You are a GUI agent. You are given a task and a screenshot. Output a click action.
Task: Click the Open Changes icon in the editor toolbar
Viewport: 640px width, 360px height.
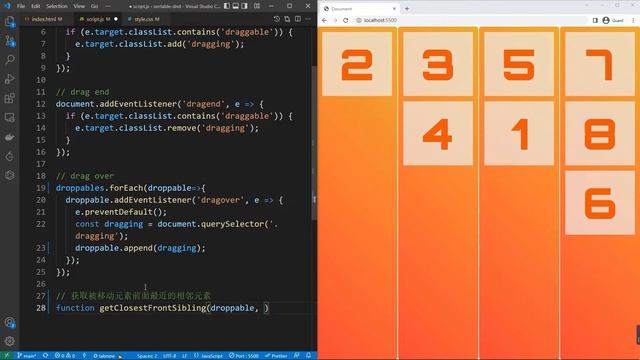287,19
